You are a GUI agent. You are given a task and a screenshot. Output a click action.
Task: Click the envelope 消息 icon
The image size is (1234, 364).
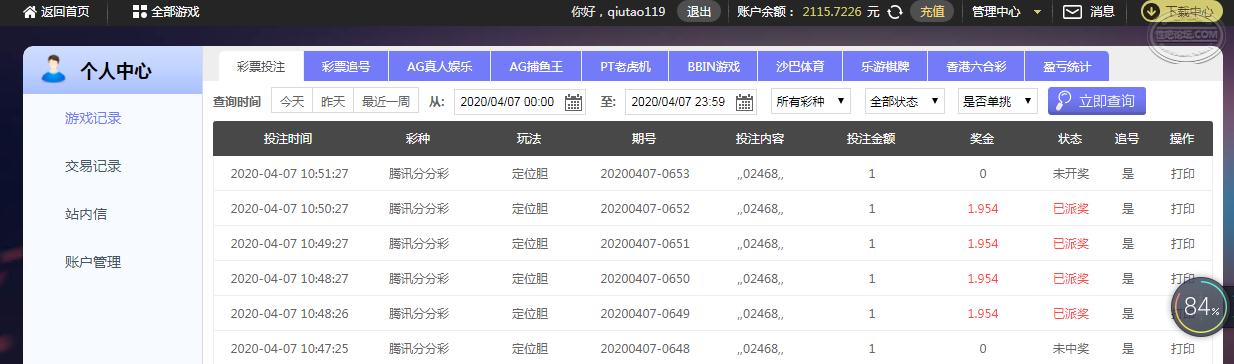(1072, 12)
